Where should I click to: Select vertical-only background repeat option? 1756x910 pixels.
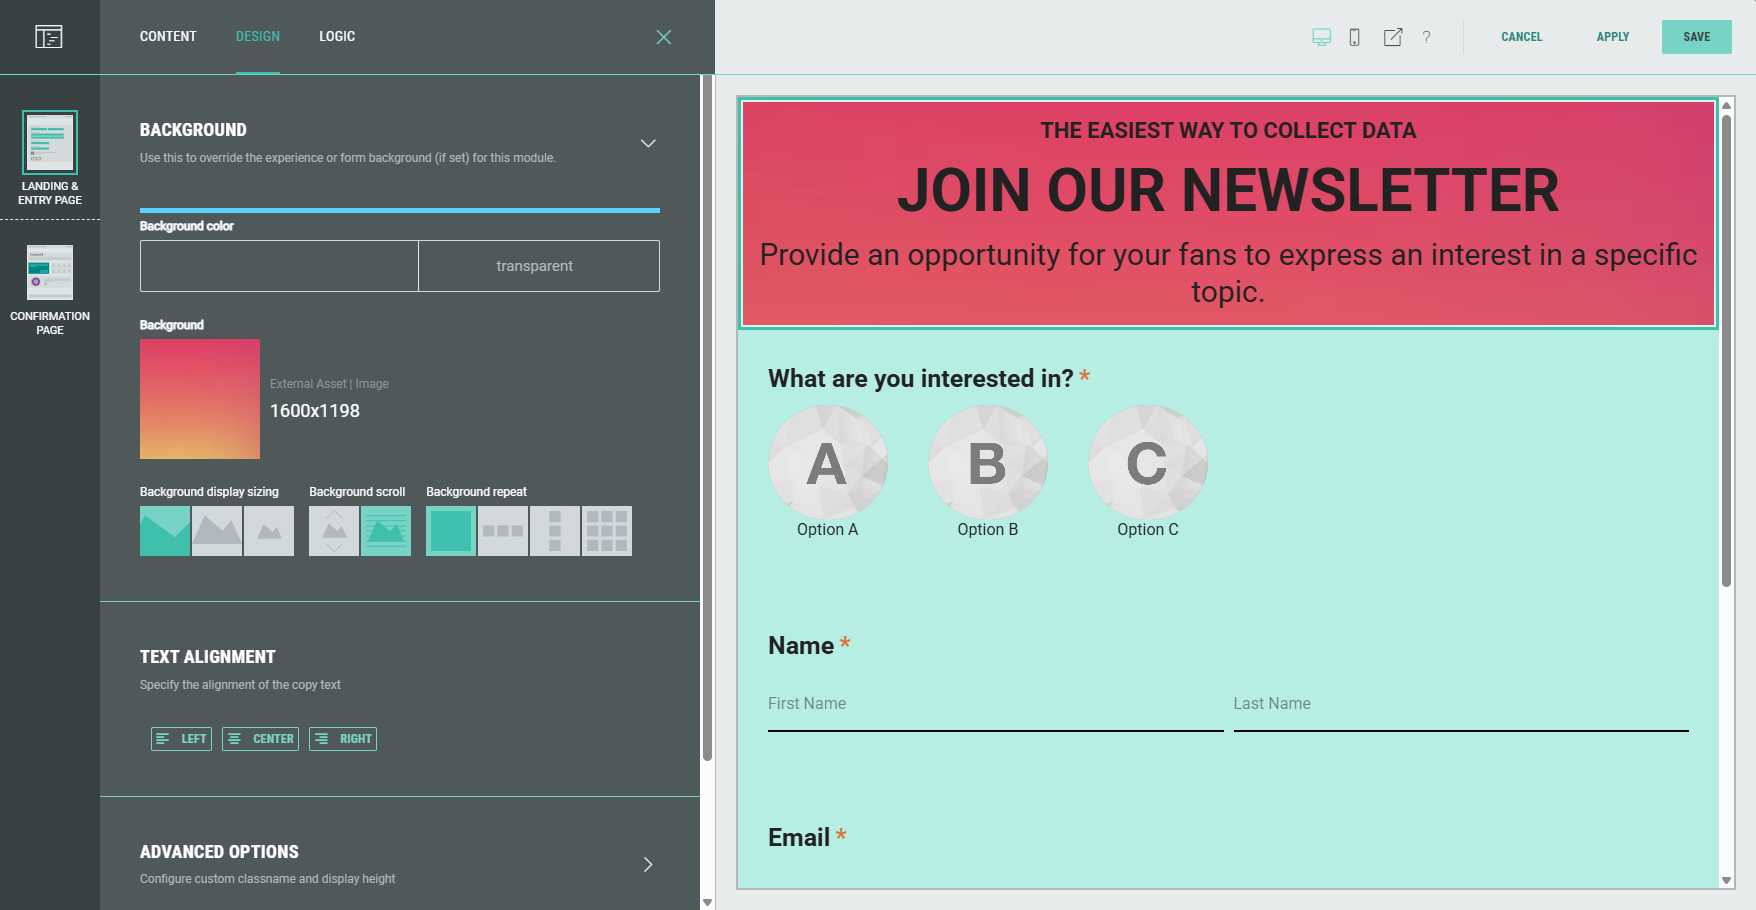(555, 531)
